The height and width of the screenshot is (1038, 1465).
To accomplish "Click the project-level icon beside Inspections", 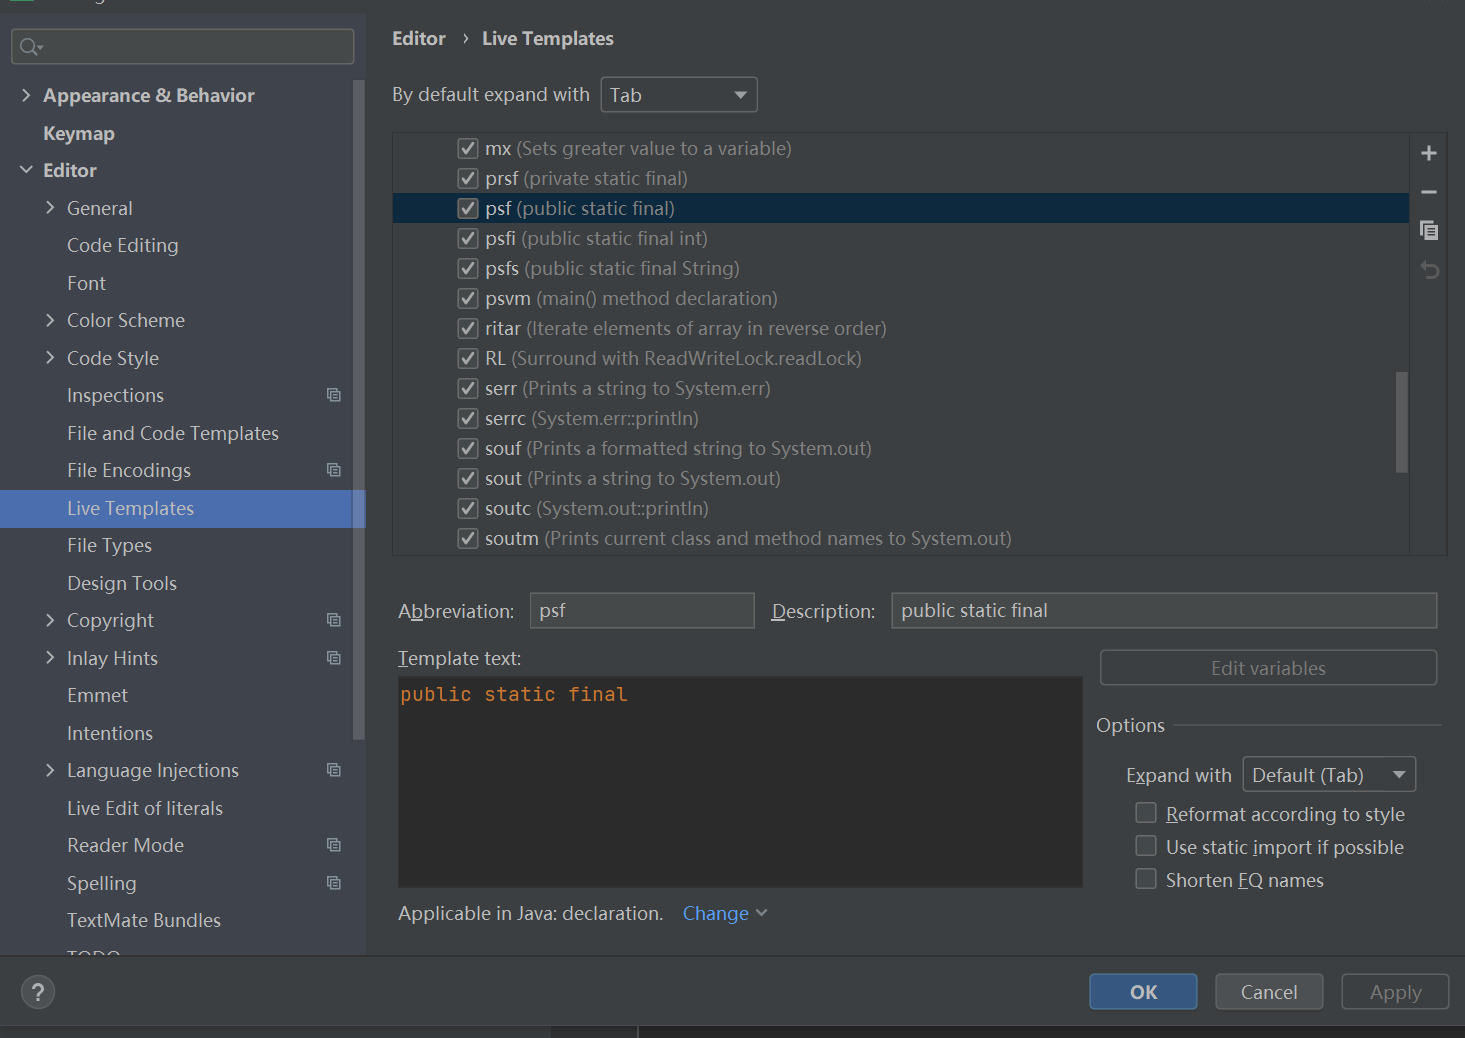I will [x=334, y=395].
